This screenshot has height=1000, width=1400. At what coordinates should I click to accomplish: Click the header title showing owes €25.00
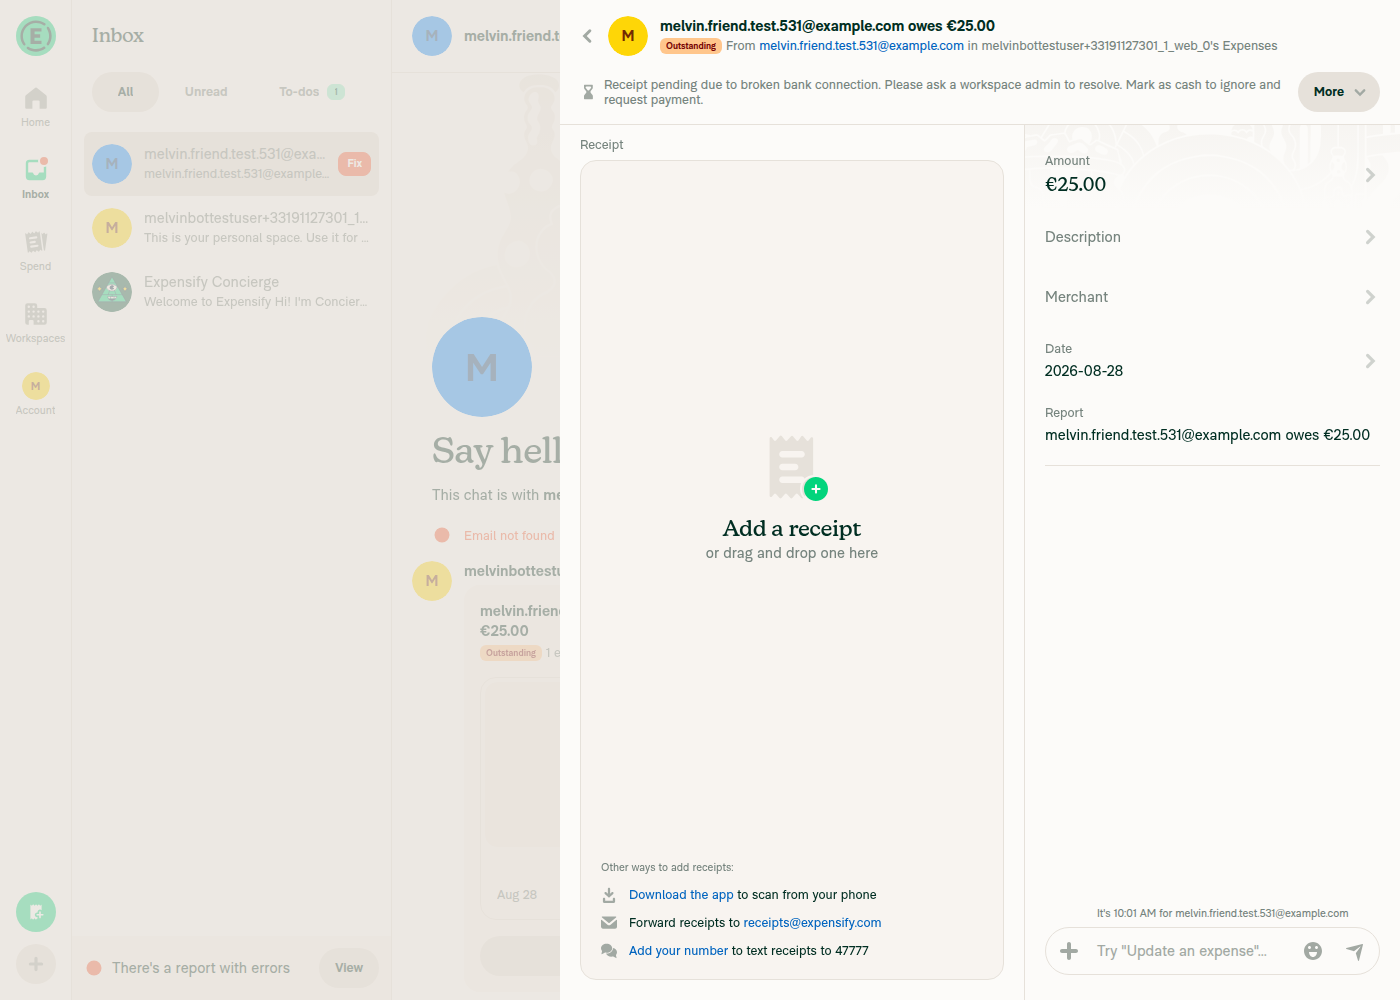(827, 26)
